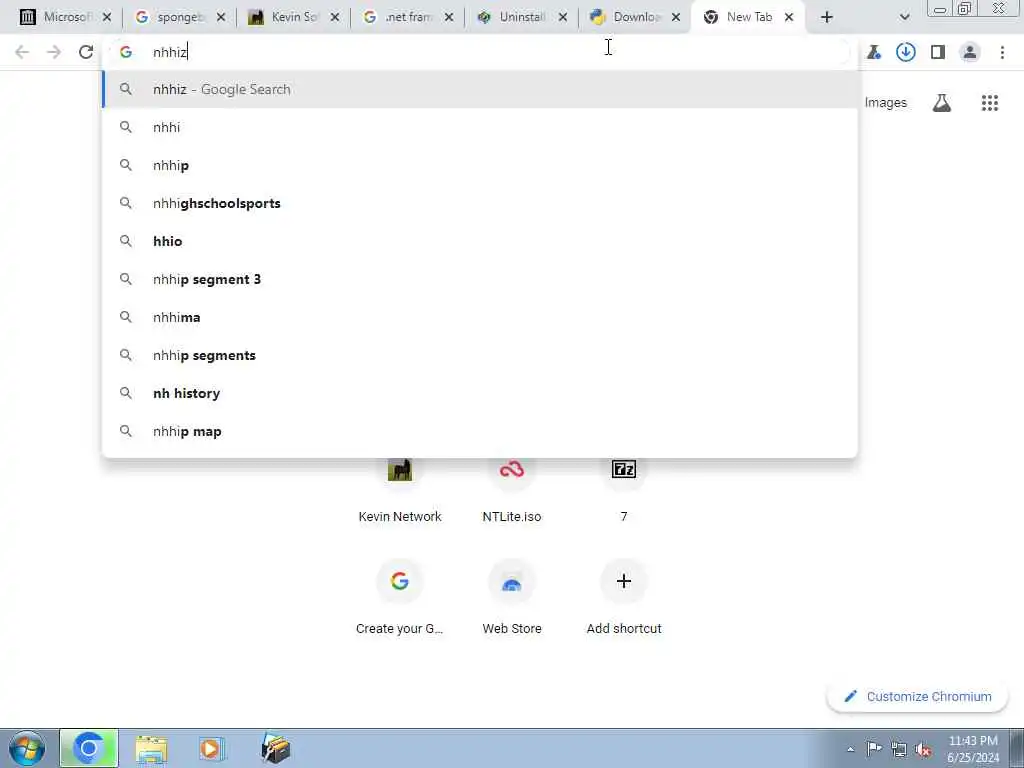This screenshot has width=1024, height=768.
Task: Select the 'hhio' suggestion
Action: point(480,241)
